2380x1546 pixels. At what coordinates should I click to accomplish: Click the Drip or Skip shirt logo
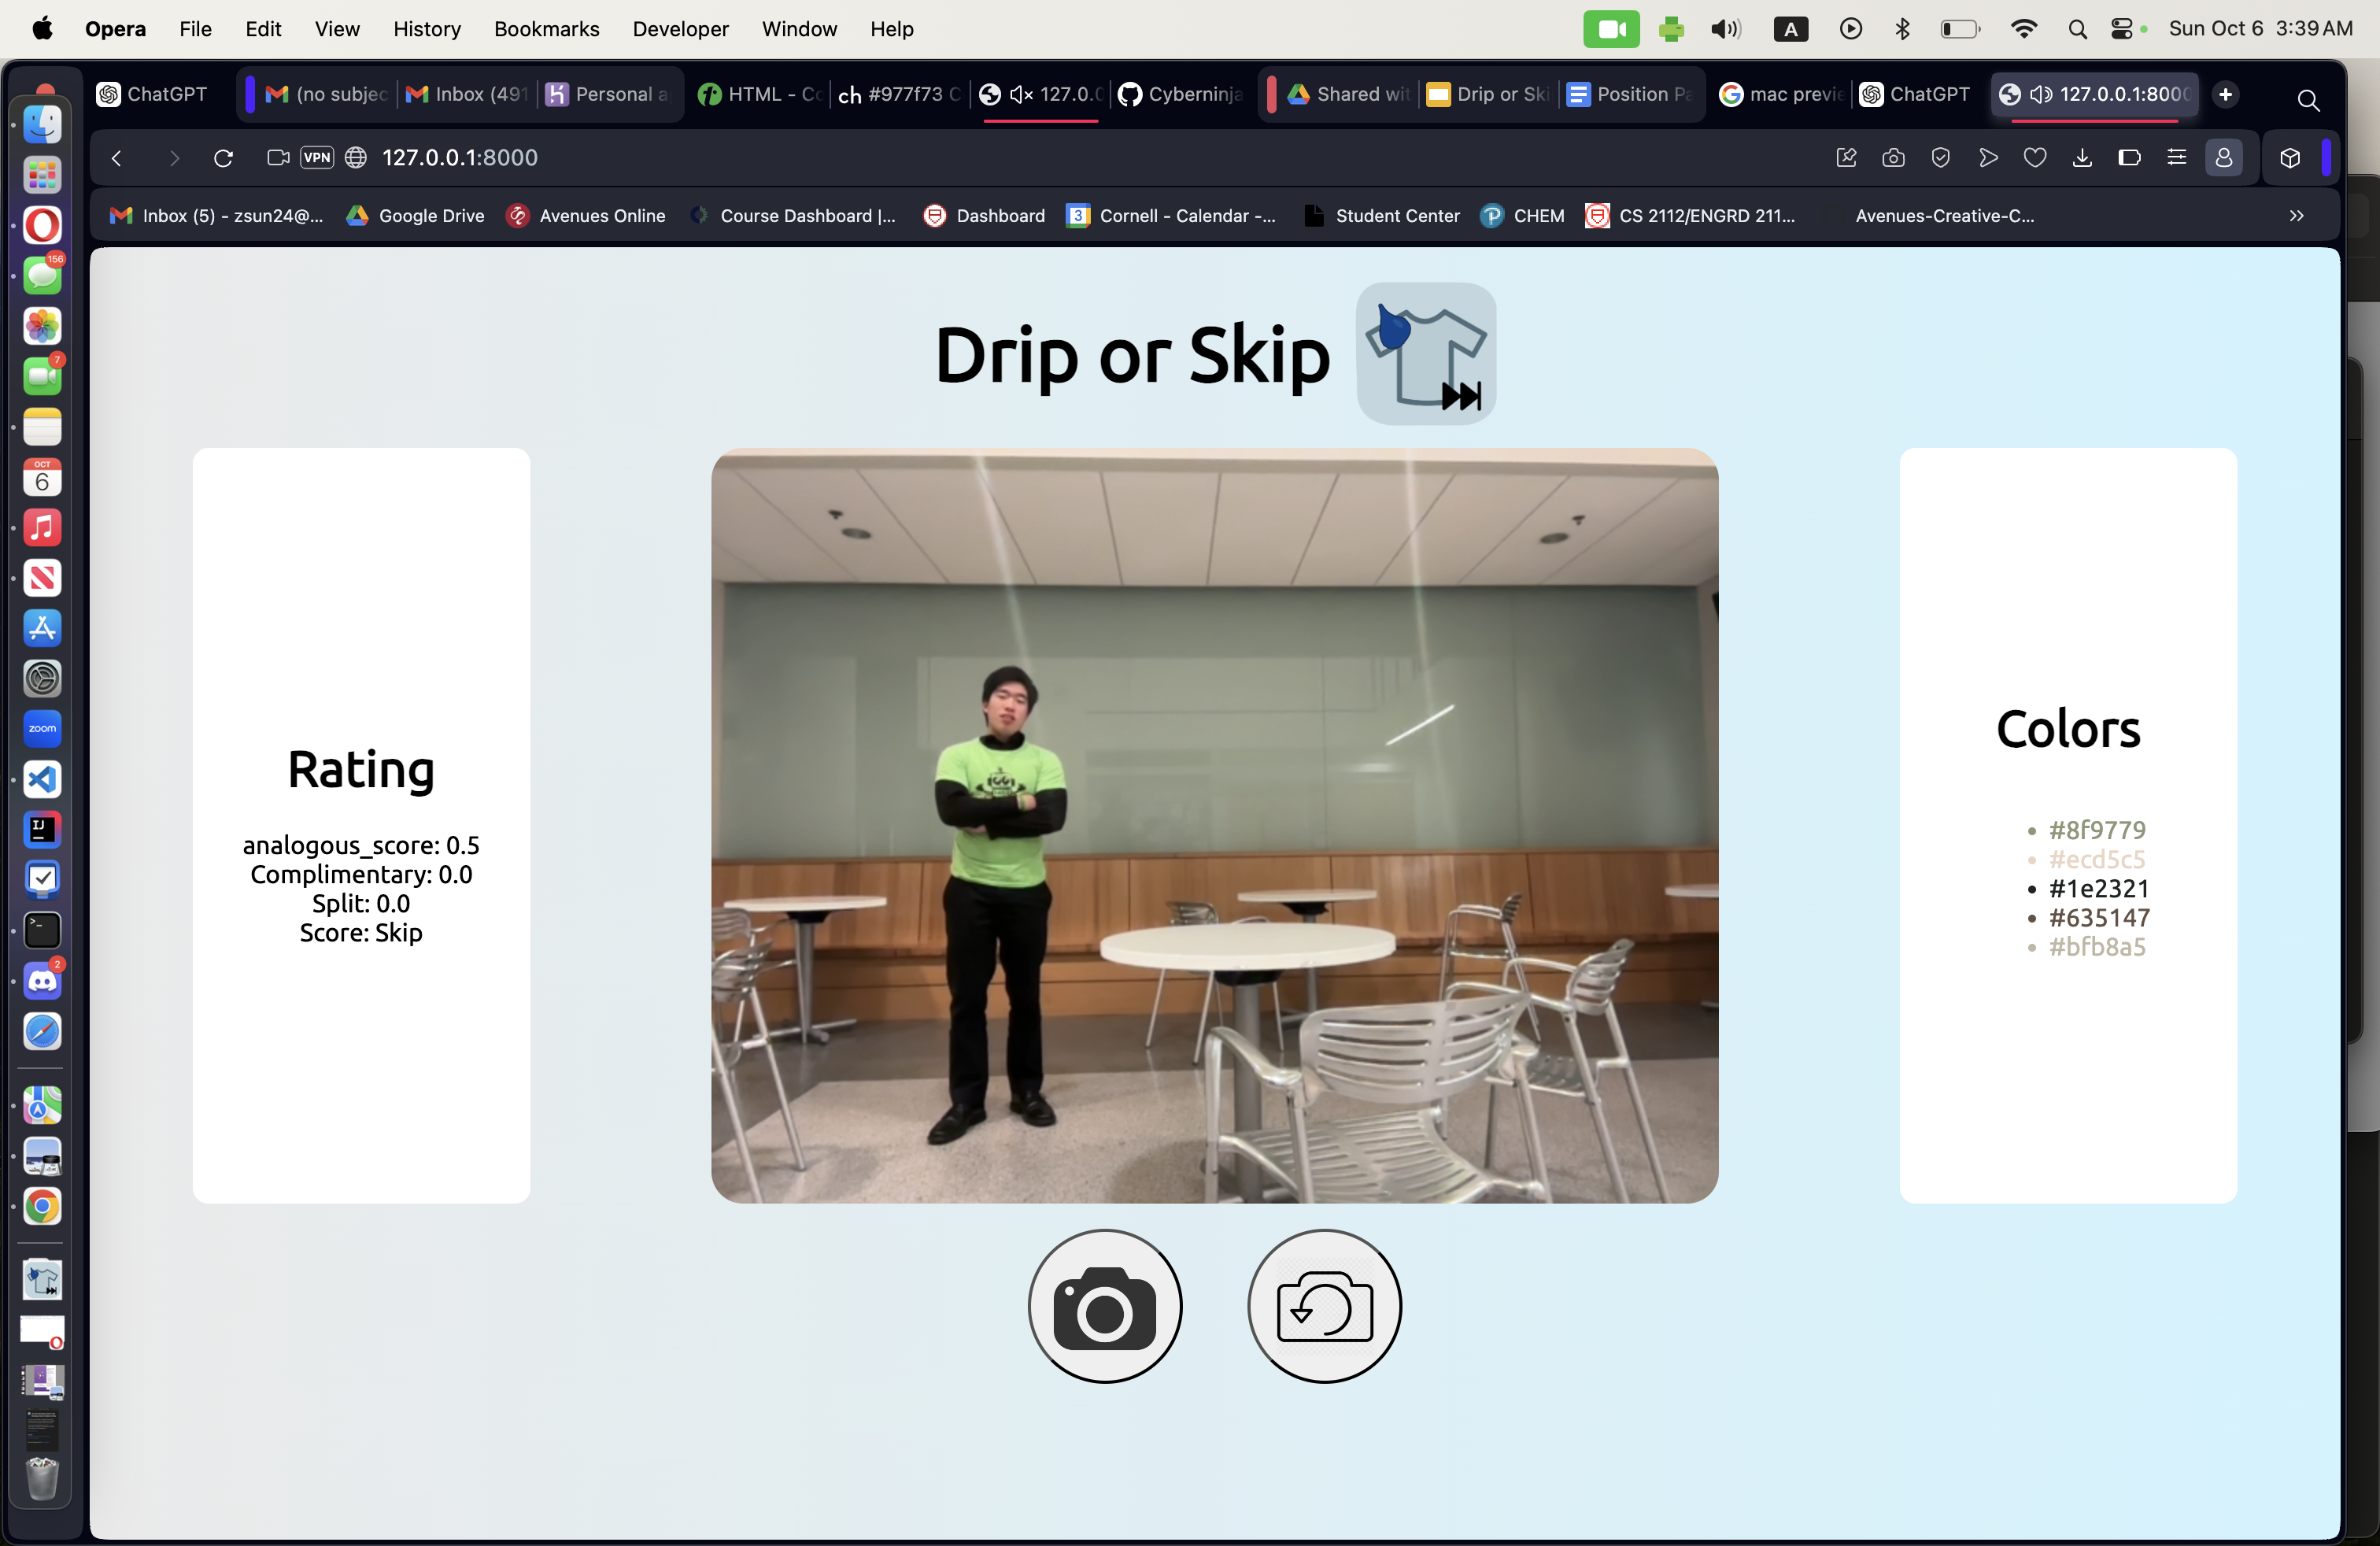[1425, 354]
